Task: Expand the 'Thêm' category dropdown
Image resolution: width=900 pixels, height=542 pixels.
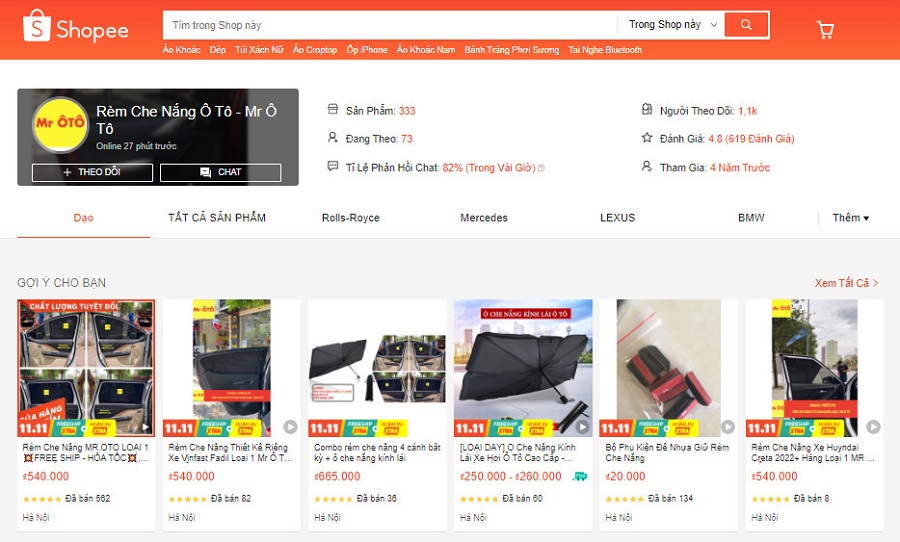Action: (x=851, y=218)
